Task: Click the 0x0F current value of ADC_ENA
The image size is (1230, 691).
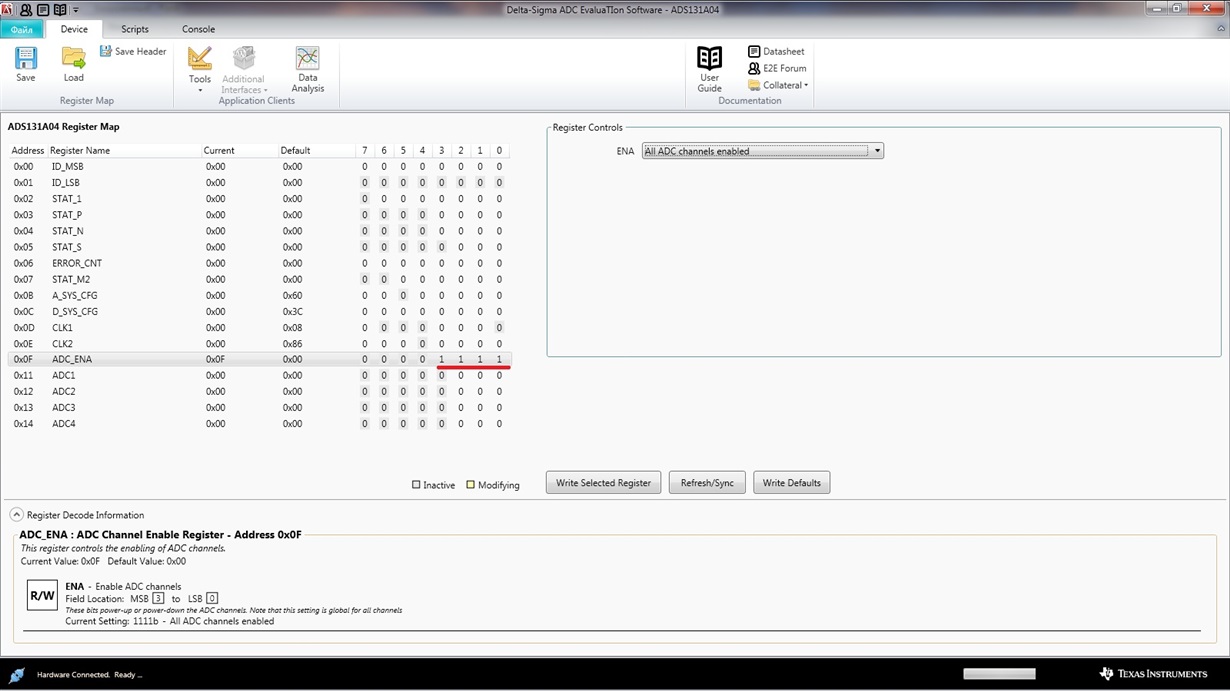Action: [216, 359]
